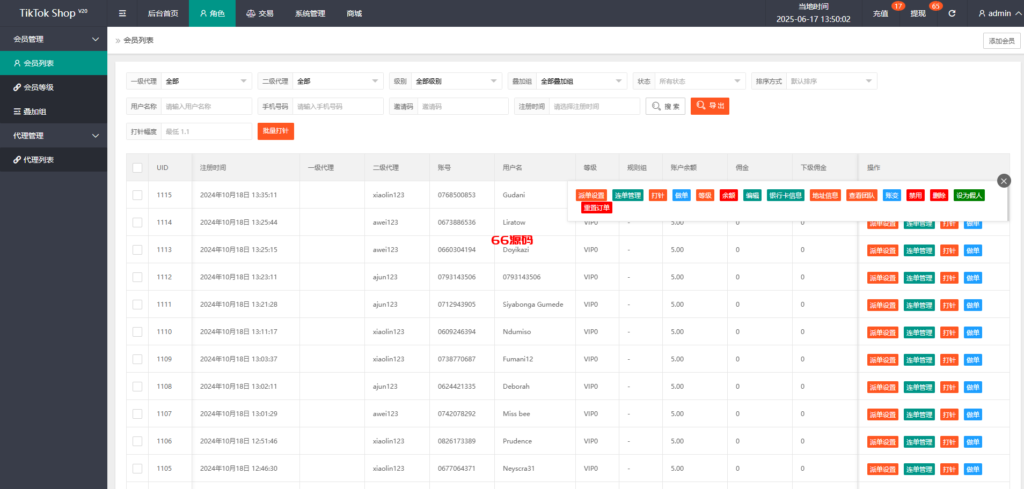Select 代理列表 in the sidebar
1024x489 pixels.
click(54, 160)
